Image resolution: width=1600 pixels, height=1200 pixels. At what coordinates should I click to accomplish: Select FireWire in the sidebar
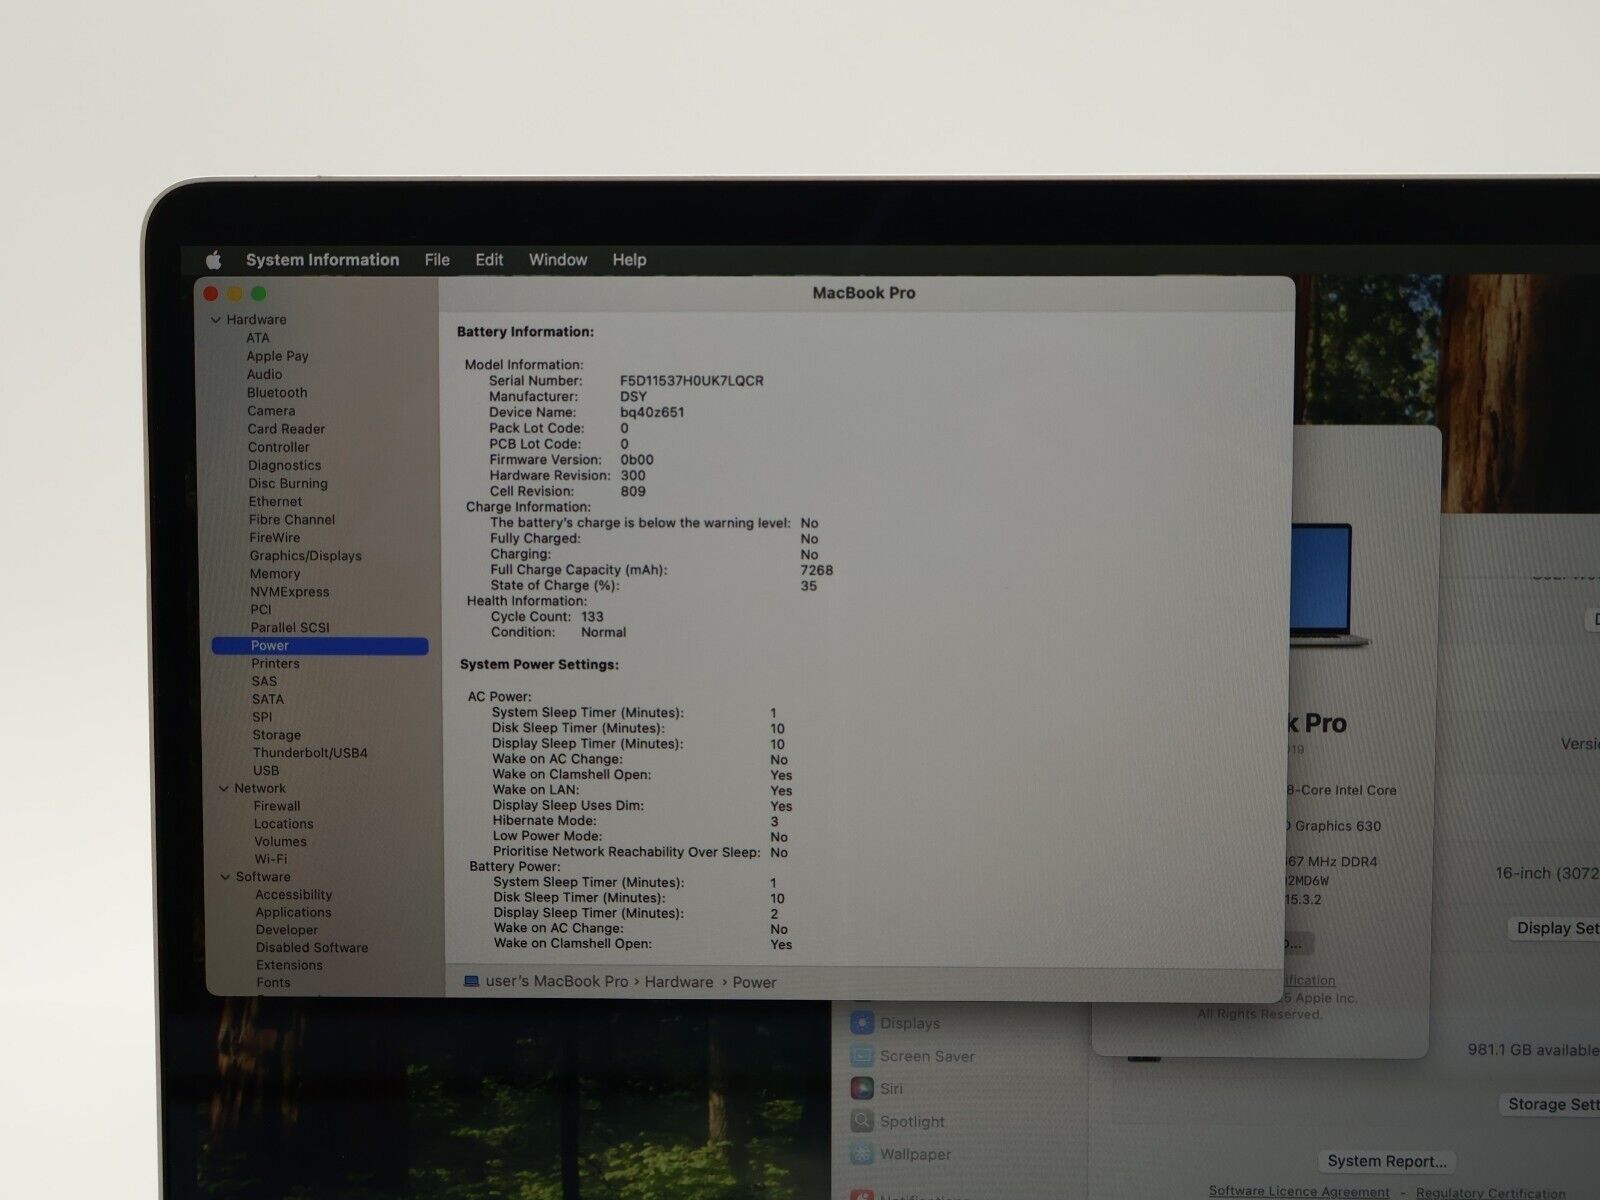pyautogui.click(x=275, y=538)
